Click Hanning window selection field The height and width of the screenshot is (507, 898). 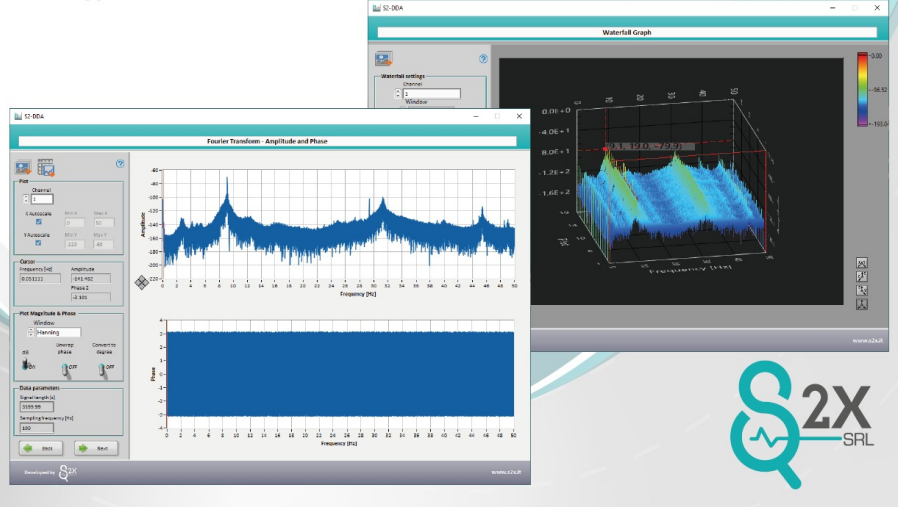click(x=58, y=332)
